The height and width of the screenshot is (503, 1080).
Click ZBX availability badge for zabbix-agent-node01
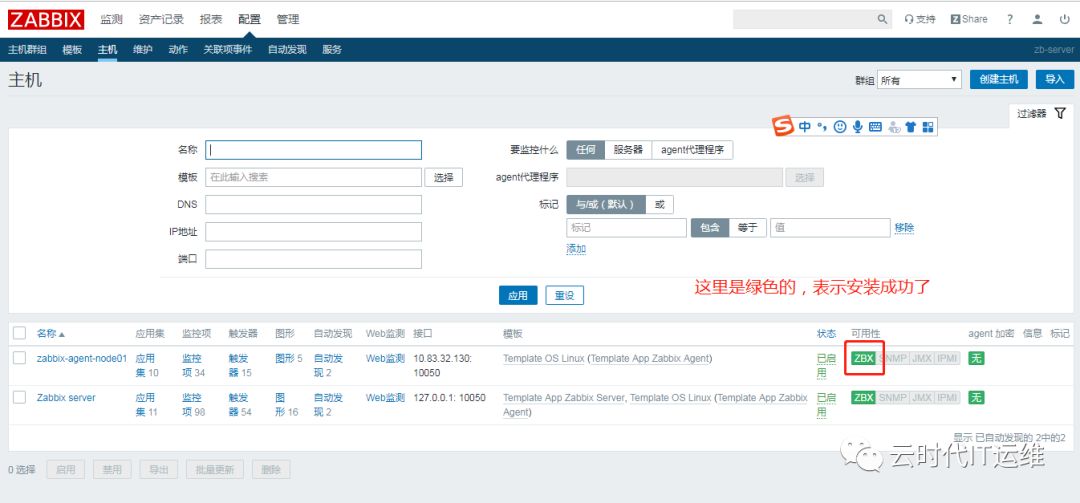point(864,358)
